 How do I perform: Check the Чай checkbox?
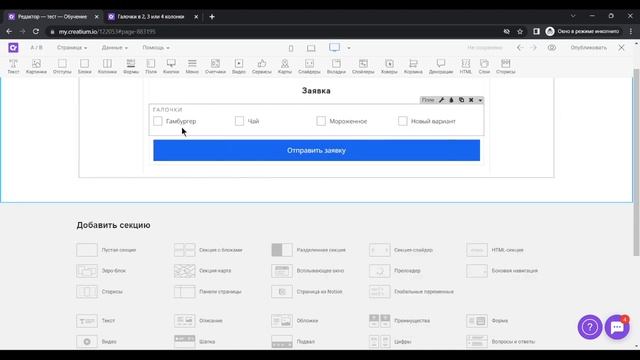tap(239, 121)
